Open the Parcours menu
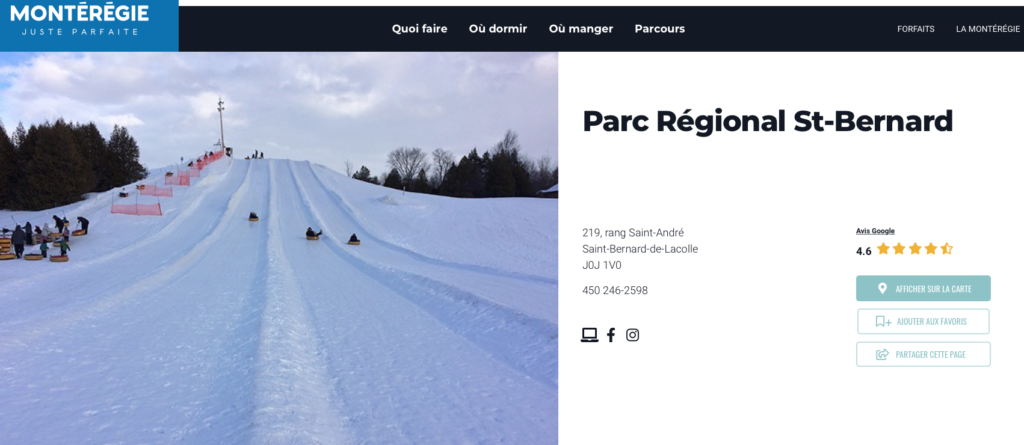The height and width of the screenshot is (445, 1024). pyautogui.click(x=660, y=29)
